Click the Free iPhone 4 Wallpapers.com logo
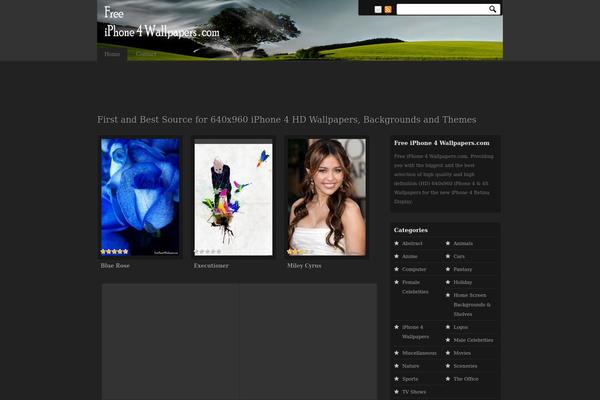This screenshot has height=400, width=600. point(161,23)
